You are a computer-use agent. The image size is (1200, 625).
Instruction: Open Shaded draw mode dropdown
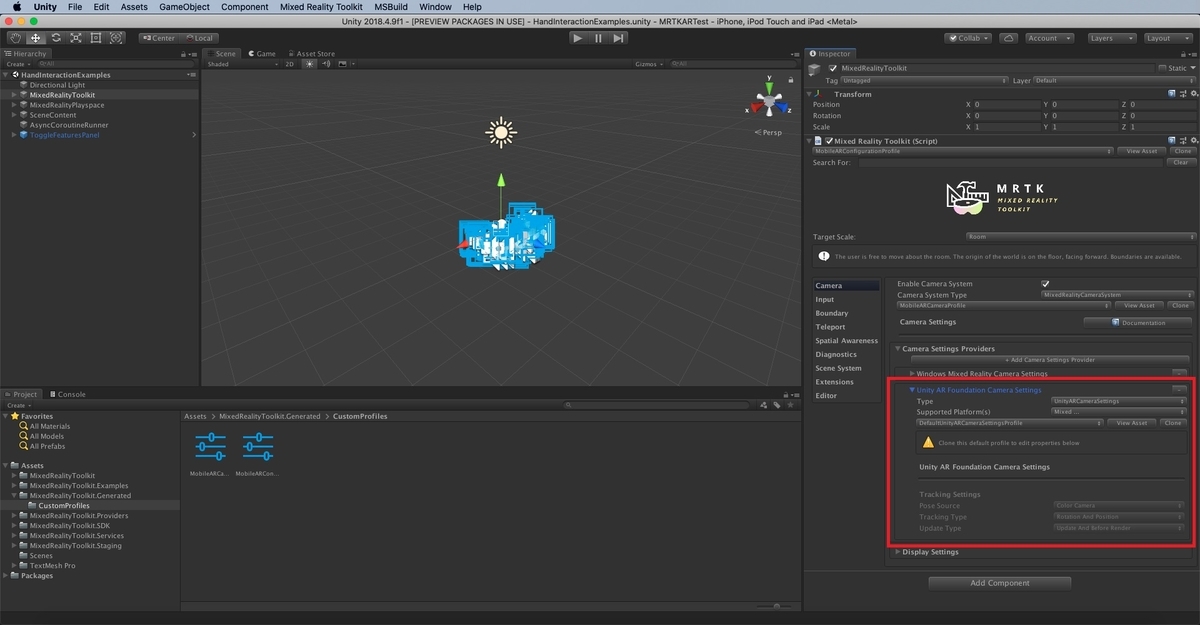click(x=241, y=64)
